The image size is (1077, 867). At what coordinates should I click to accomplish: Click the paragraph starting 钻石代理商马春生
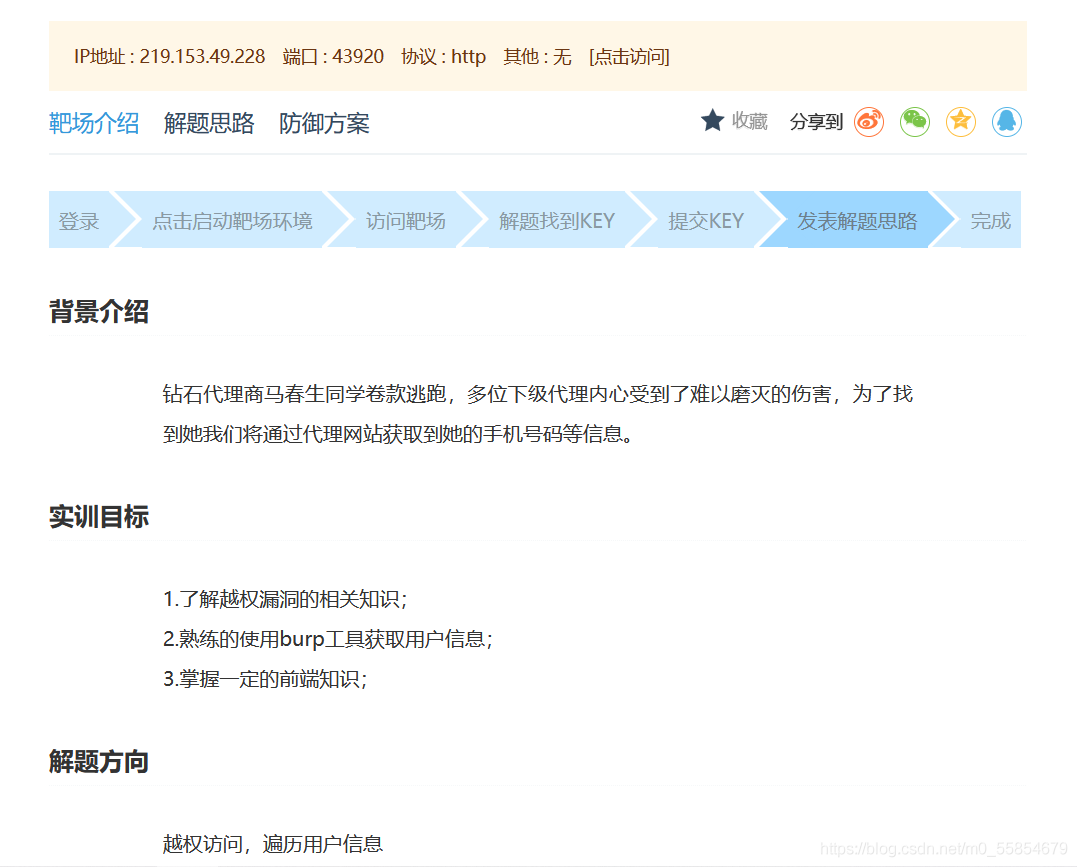pos(538,414)
